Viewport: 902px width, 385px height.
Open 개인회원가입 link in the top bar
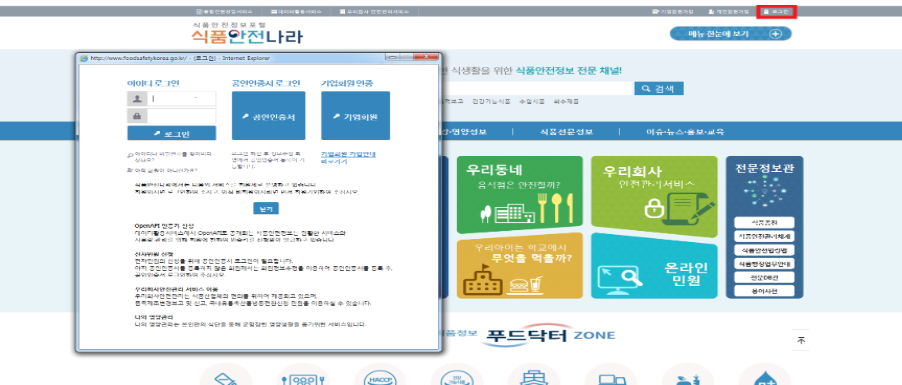click(729, 12)
